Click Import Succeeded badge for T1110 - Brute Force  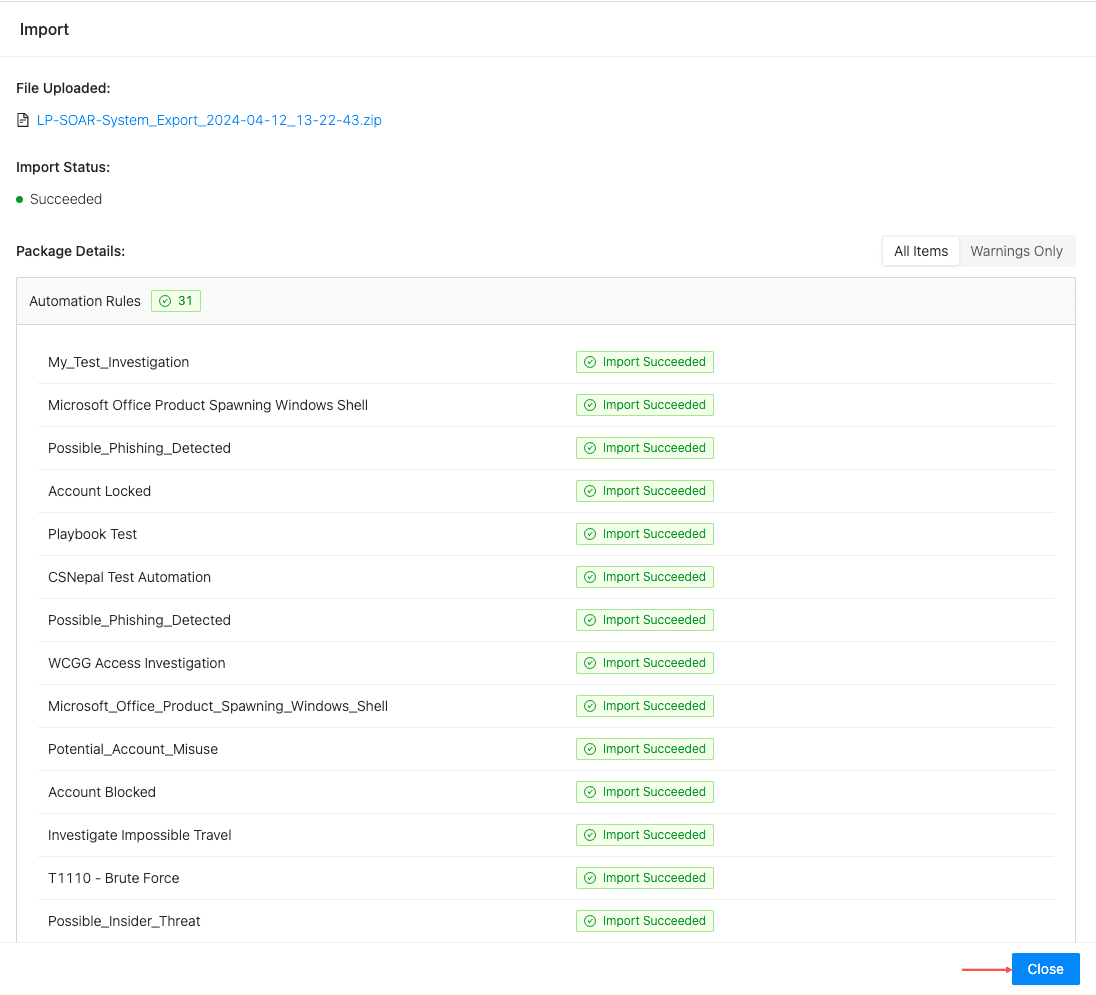pos(645,878)
